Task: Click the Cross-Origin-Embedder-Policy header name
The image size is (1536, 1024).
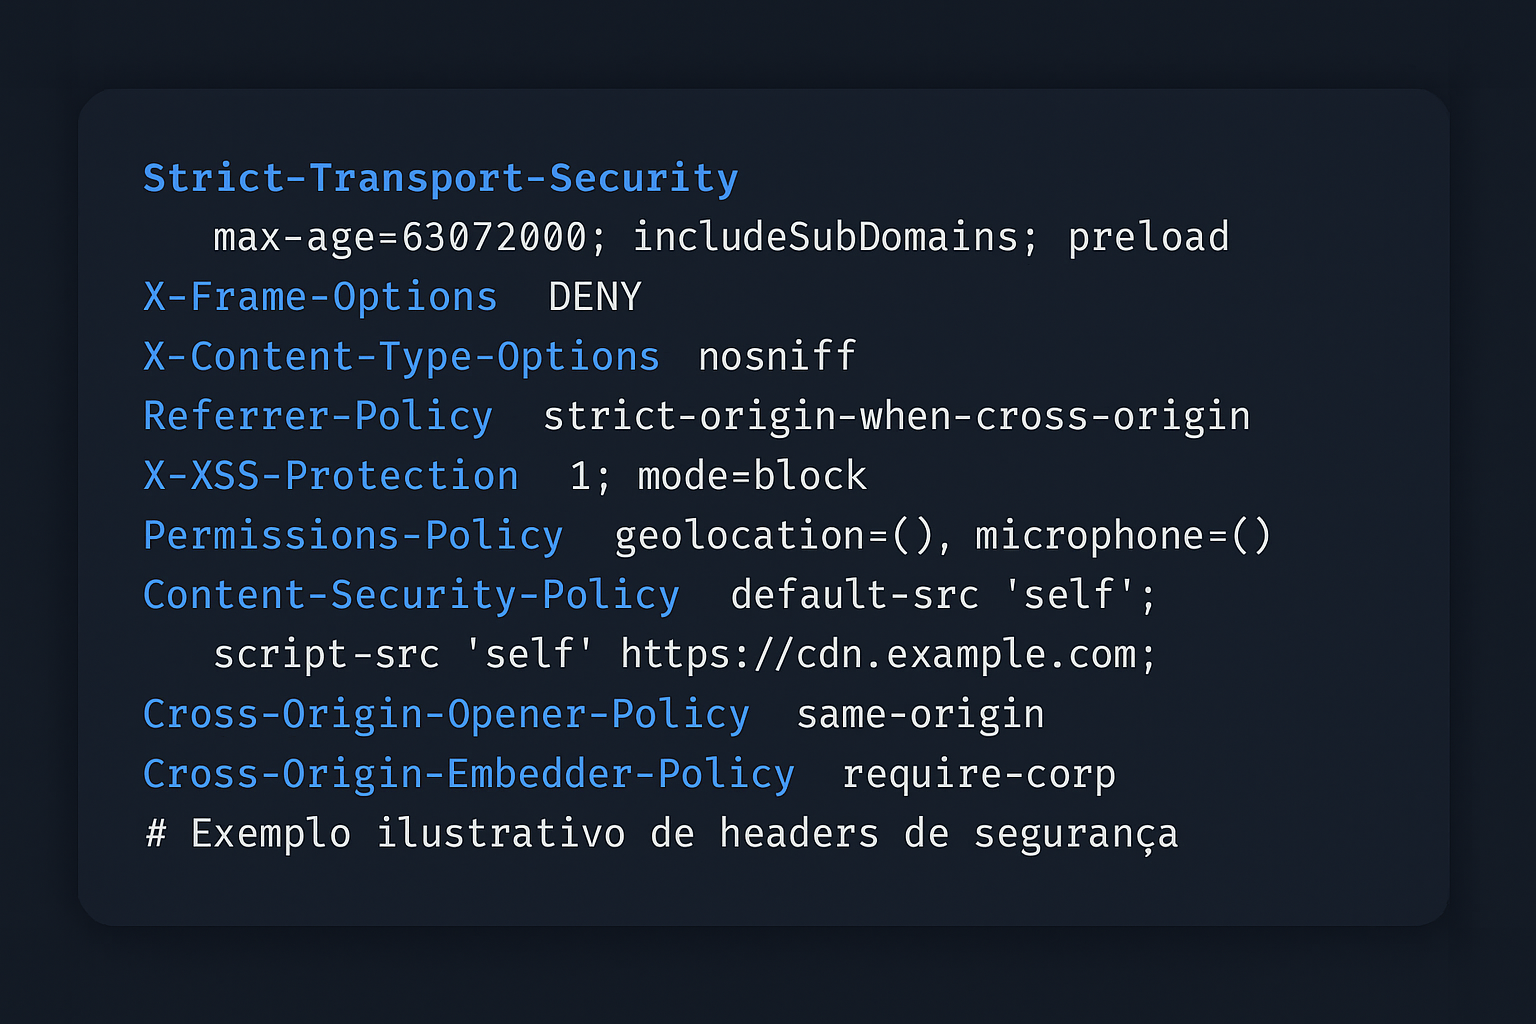Action: point(469,774)
